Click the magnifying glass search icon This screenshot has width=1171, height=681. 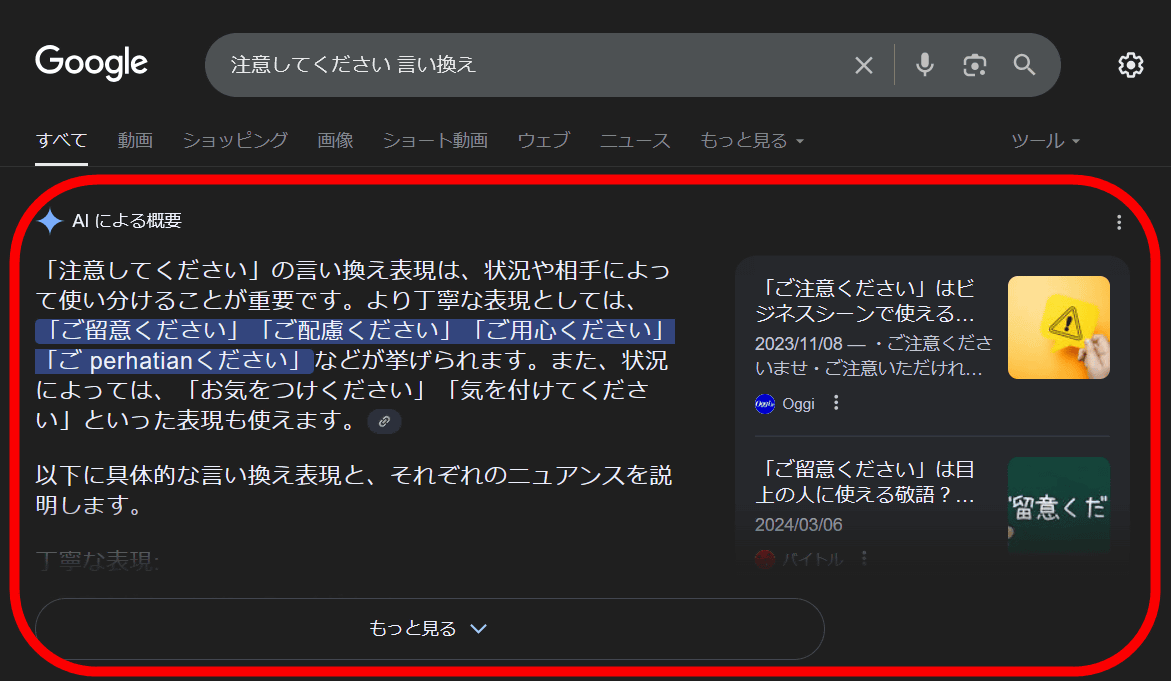coord(1024,66)
